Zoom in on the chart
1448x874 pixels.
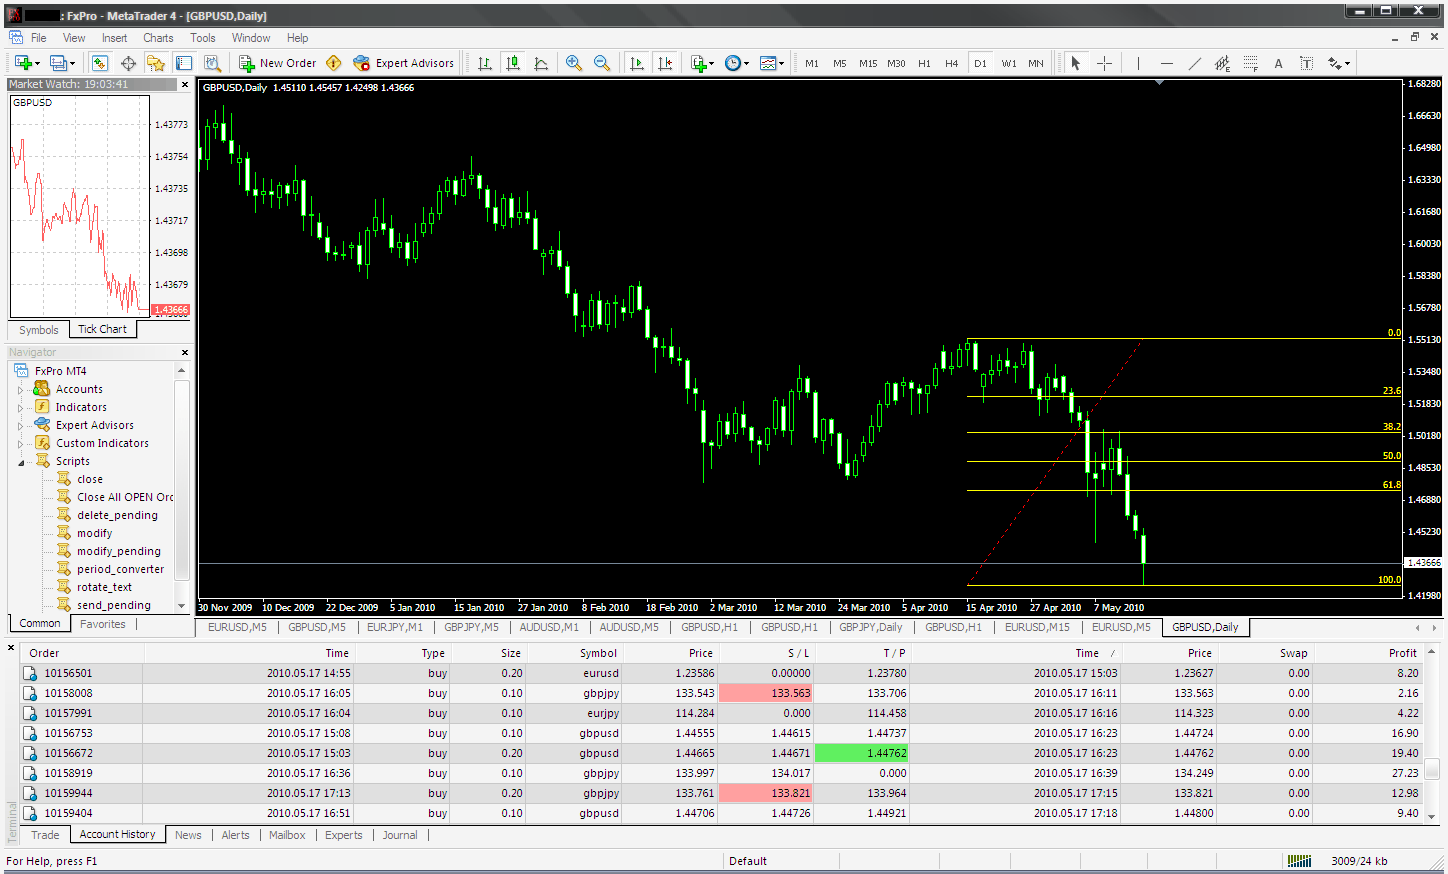tap(574, 63)
